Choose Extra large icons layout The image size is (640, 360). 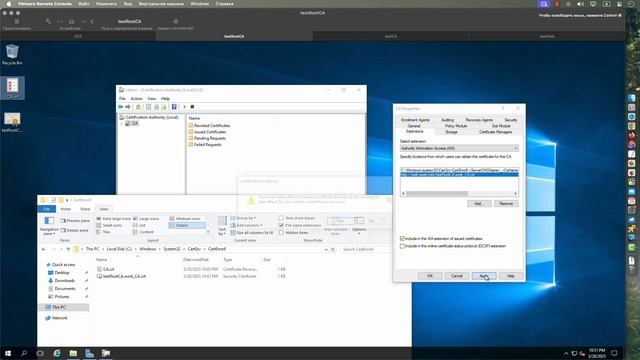[113, 219]
